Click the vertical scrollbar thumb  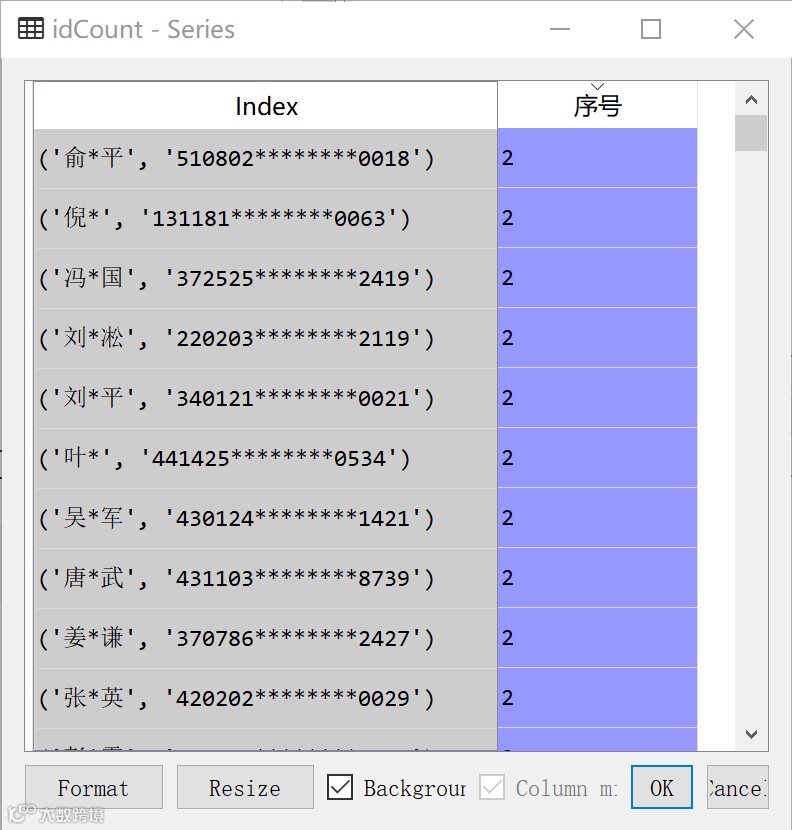point(751,133)
